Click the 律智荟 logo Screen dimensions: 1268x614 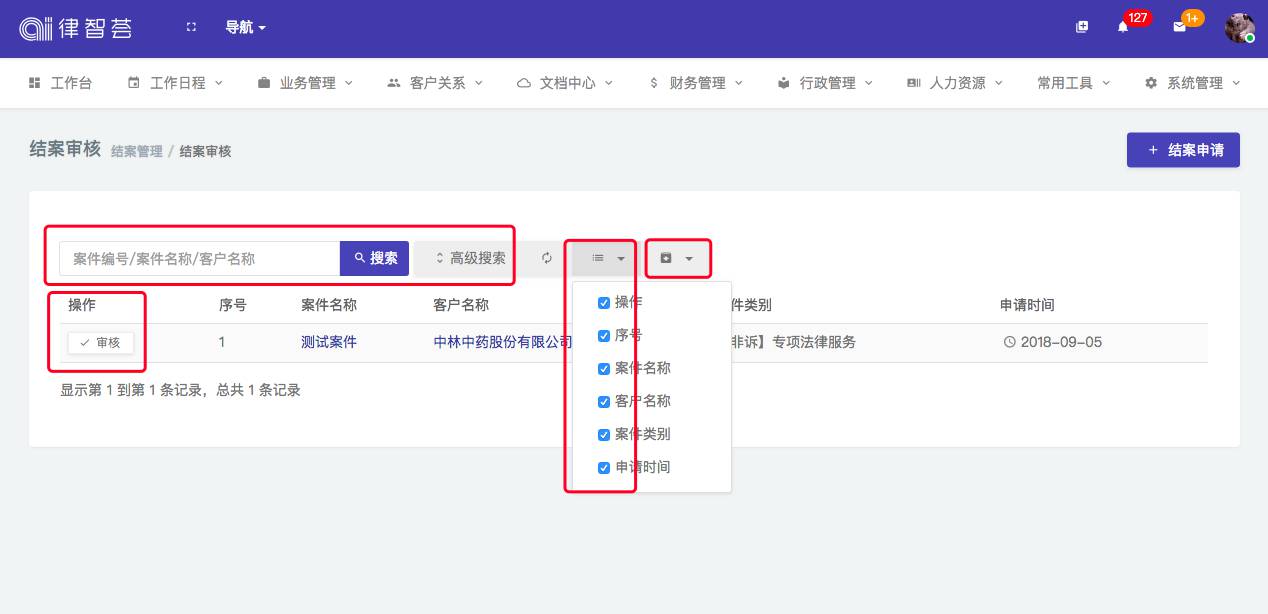point(76,28)
